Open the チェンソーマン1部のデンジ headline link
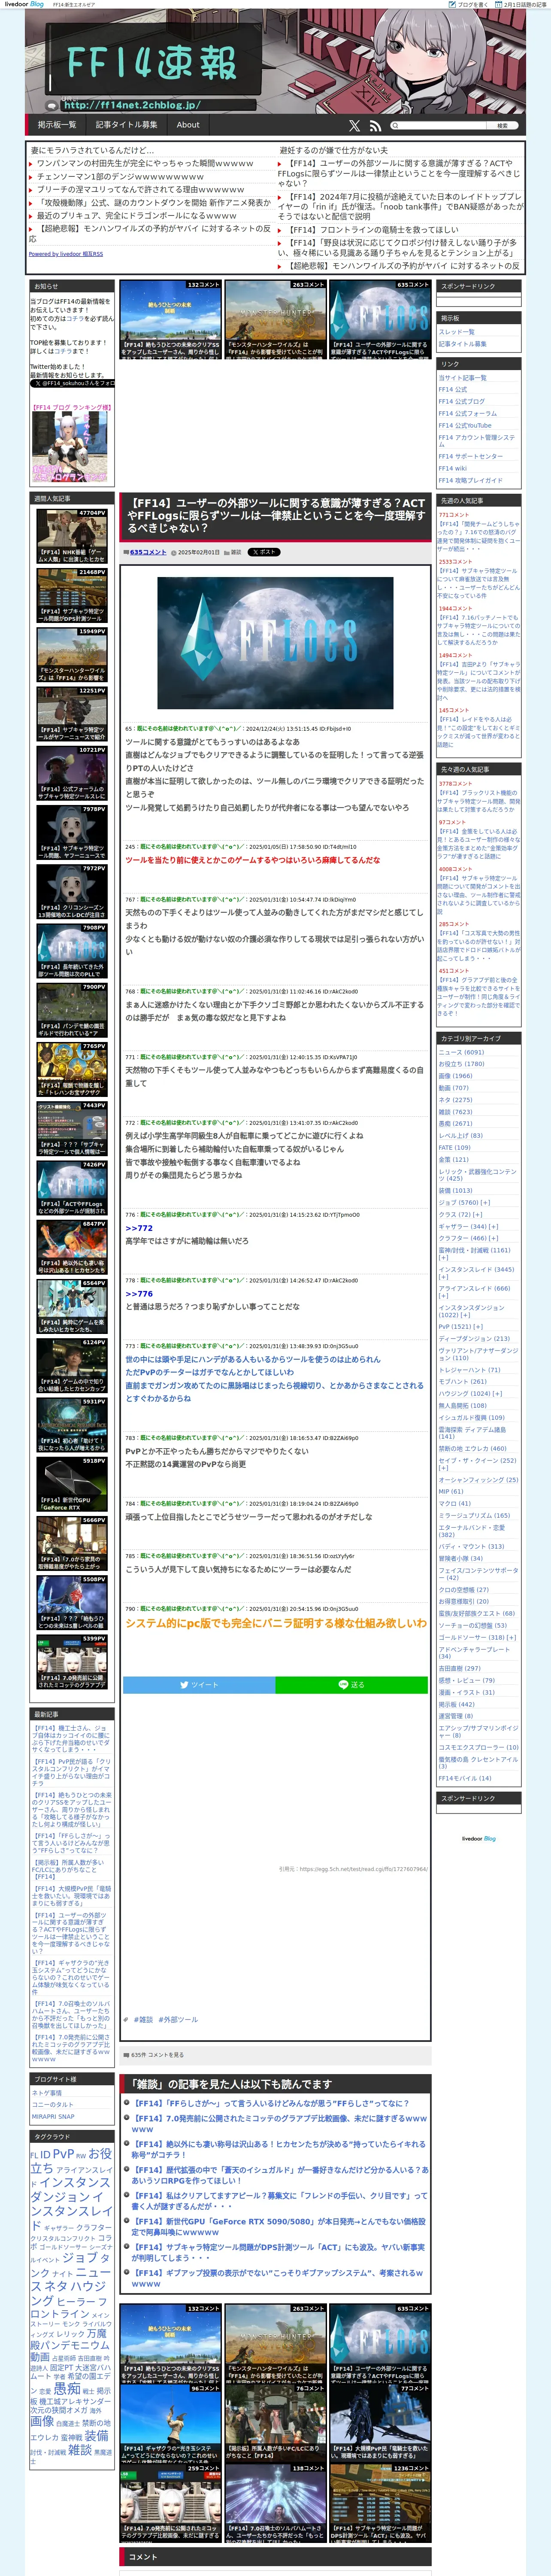 click(120, 176)
